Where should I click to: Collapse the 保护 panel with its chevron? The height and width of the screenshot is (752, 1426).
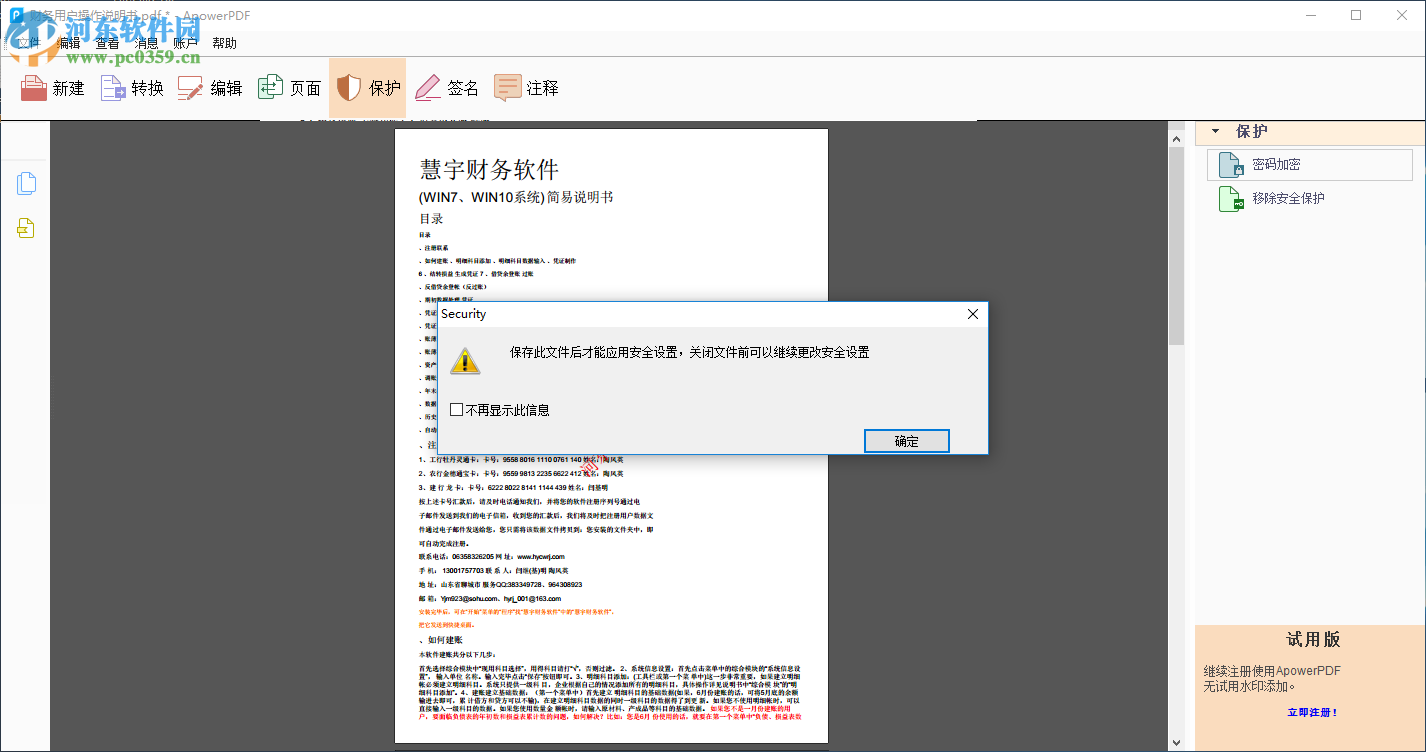click(x=1216, y=131)
